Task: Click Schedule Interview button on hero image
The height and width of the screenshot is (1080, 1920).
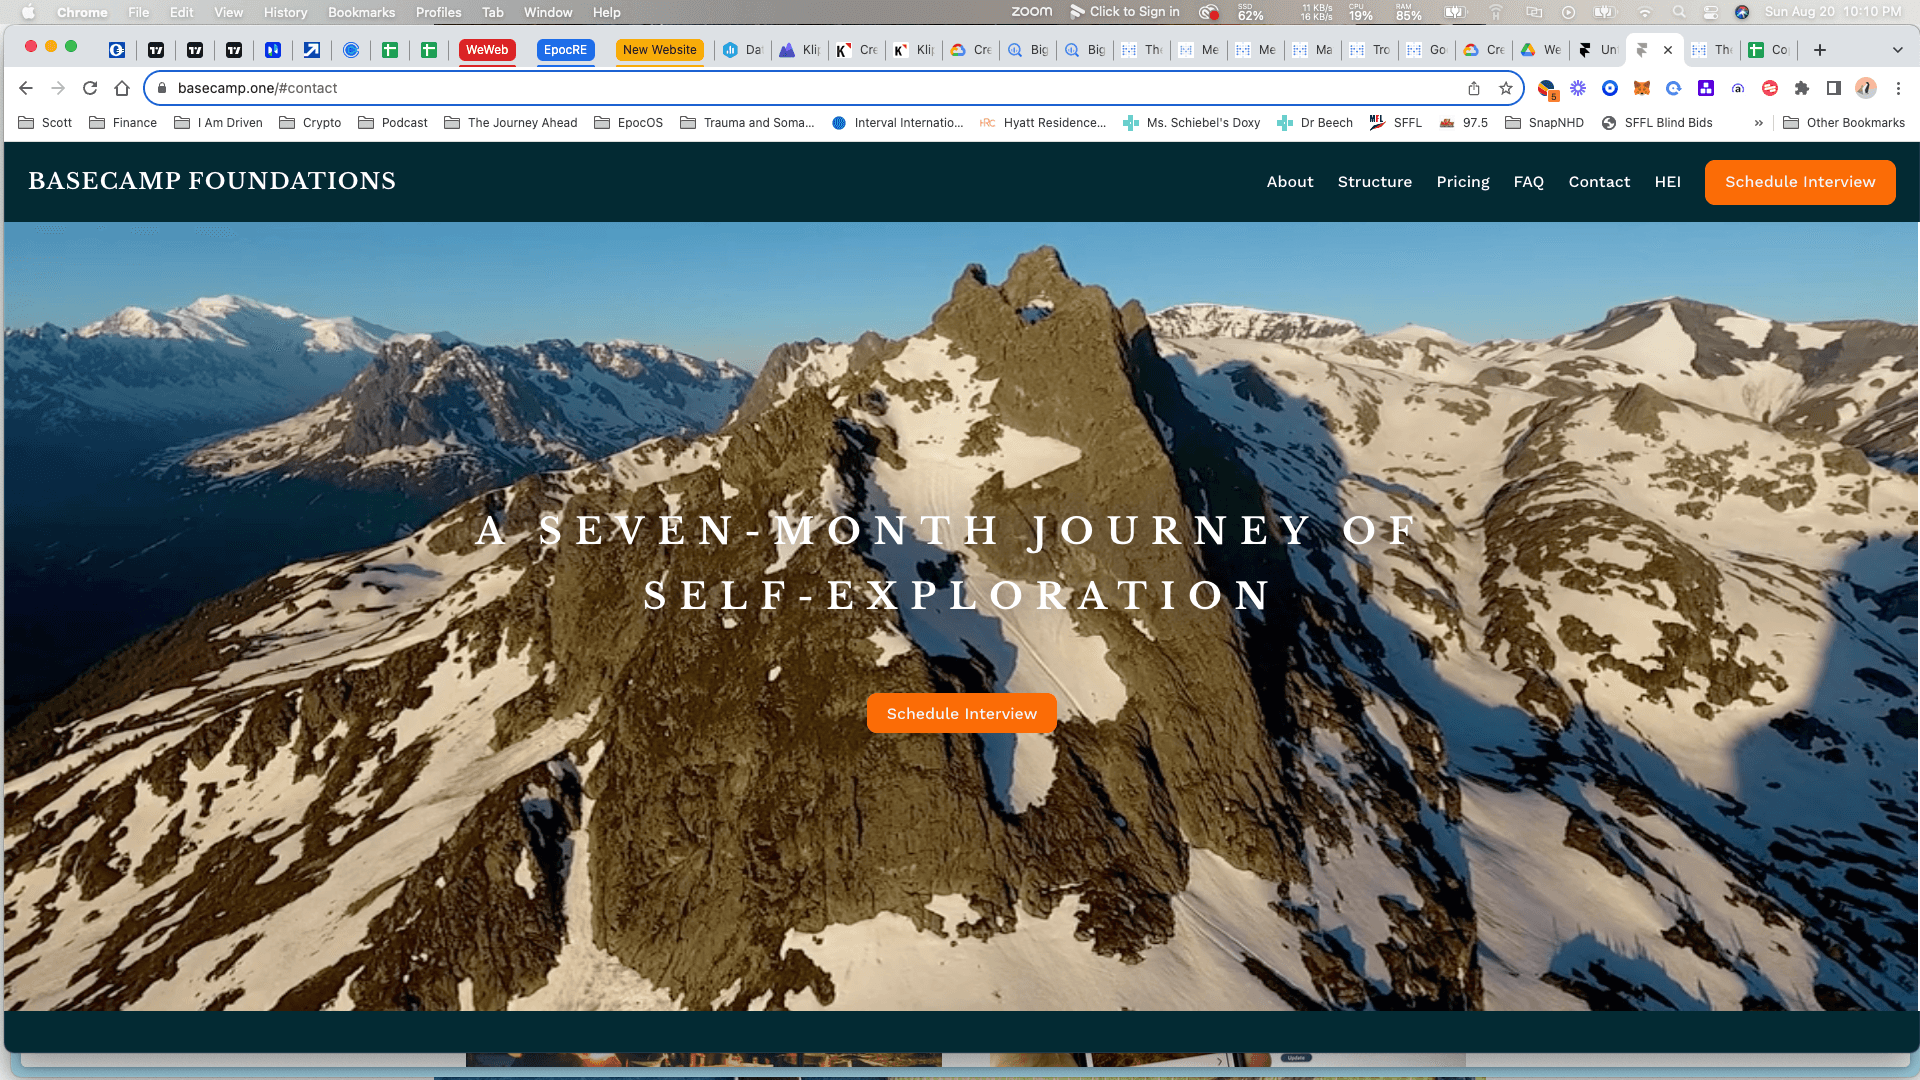Action: [x=961, y=713]
